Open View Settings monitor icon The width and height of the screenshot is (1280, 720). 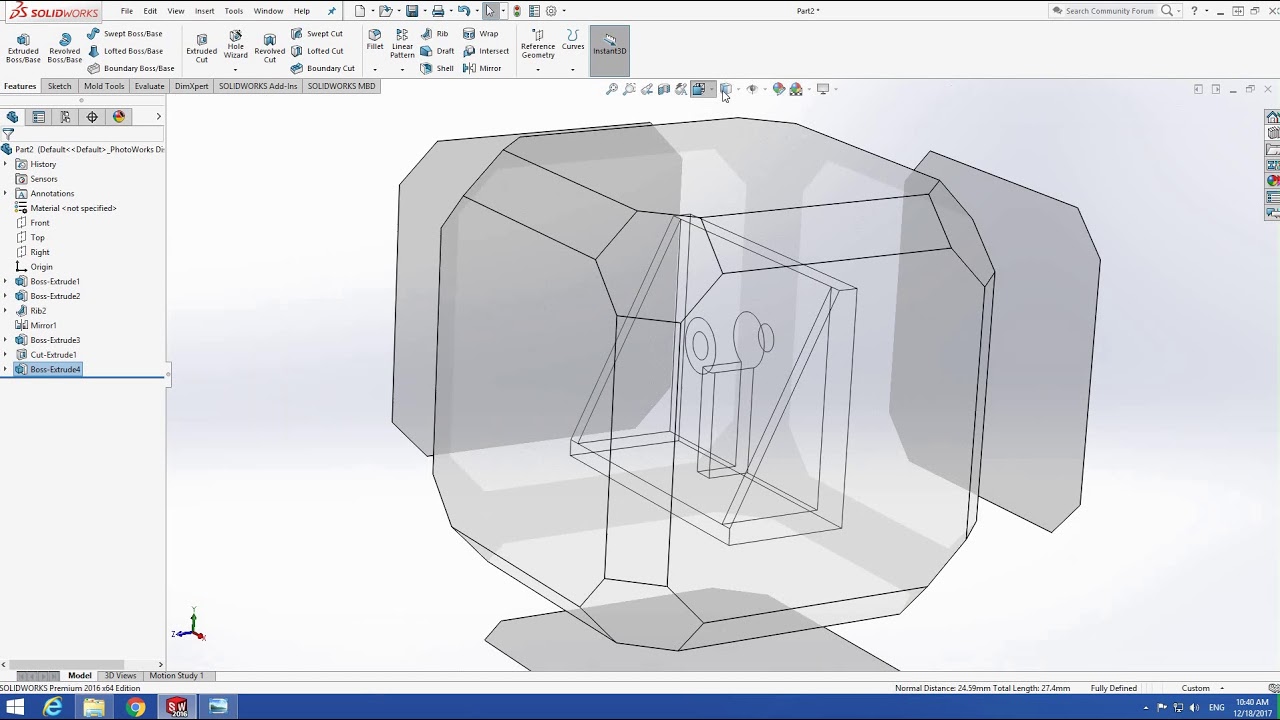(x=823, y=89)
